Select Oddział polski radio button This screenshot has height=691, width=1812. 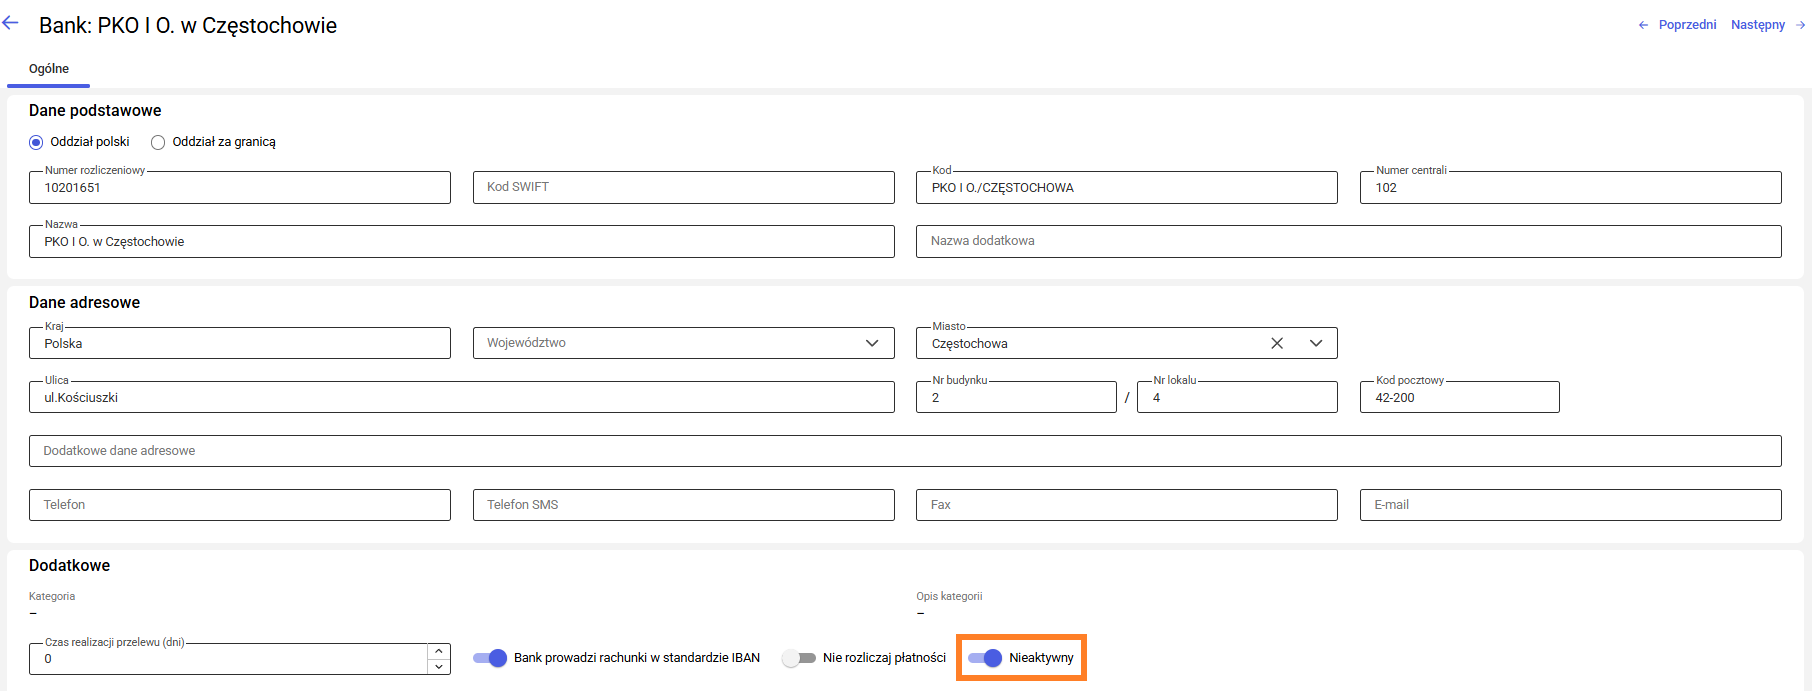[x=37, y=142]
